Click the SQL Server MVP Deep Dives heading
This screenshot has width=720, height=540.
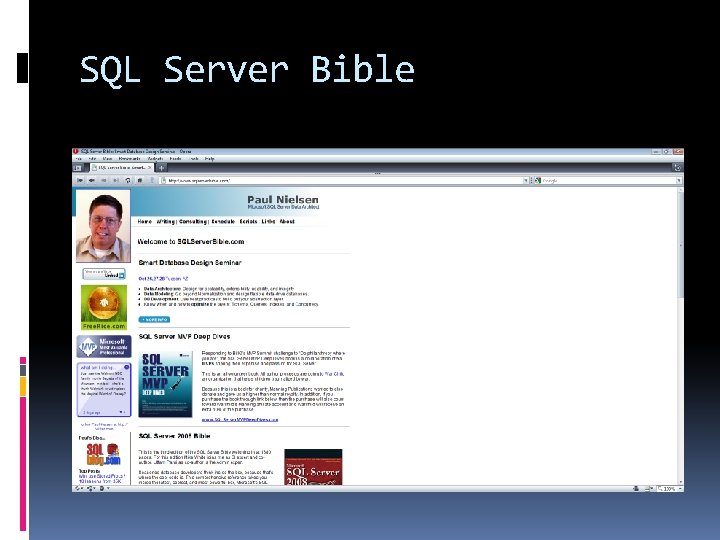click(x=184, y=337)
